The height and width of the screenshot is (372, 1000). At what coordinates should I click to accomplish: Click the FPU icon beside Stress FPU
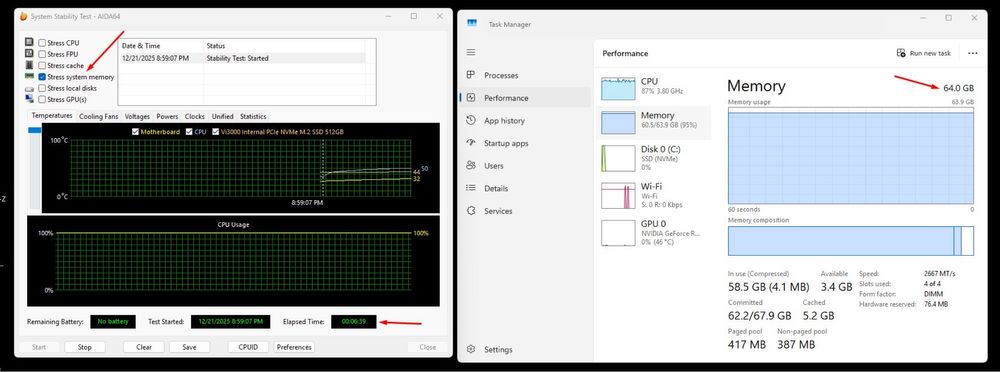(29, 54)
